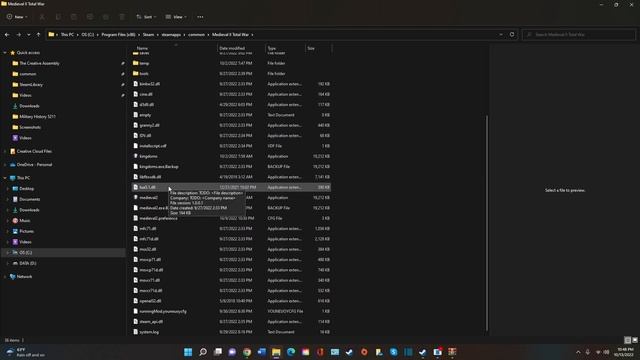Collapse the This PC tree node

click(x=5, y=178)
